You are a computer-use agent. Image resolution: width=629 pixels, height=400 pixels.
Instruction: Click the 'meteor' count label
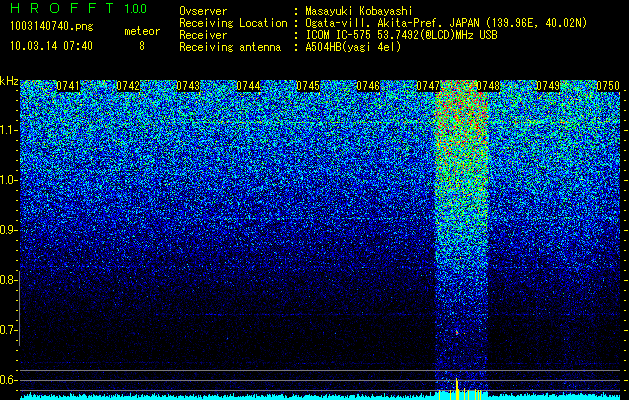pos(142,31)
